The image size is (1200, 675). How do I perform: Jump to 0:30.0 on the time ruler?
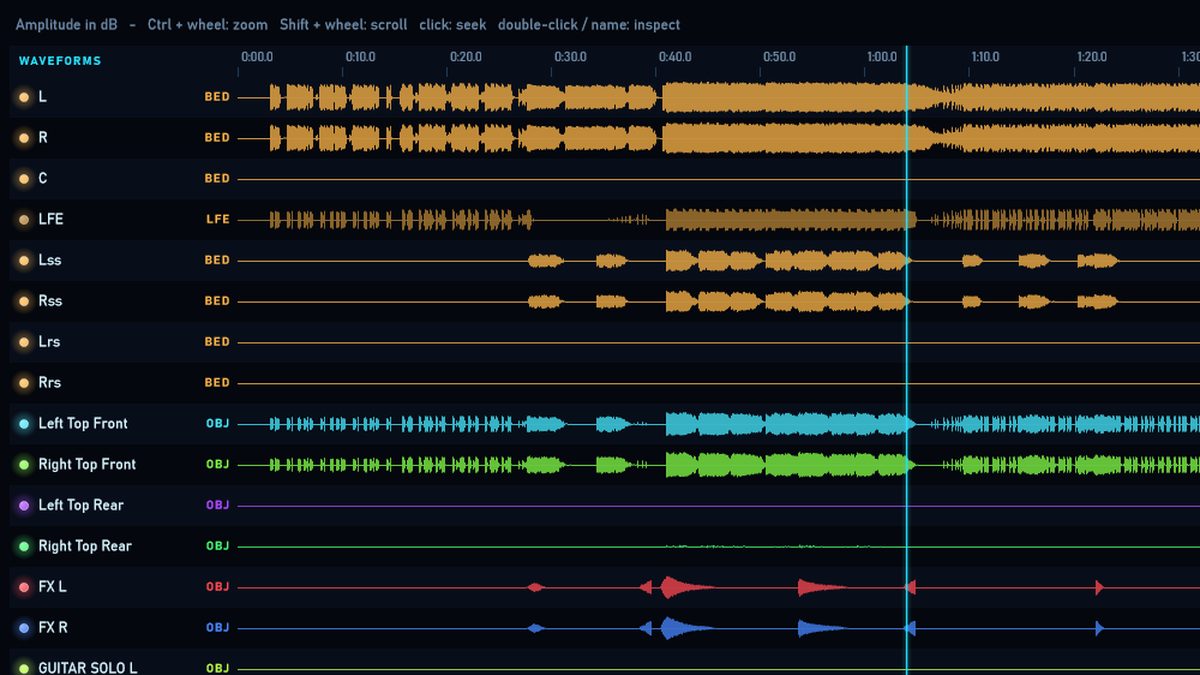tap(570, 57)
